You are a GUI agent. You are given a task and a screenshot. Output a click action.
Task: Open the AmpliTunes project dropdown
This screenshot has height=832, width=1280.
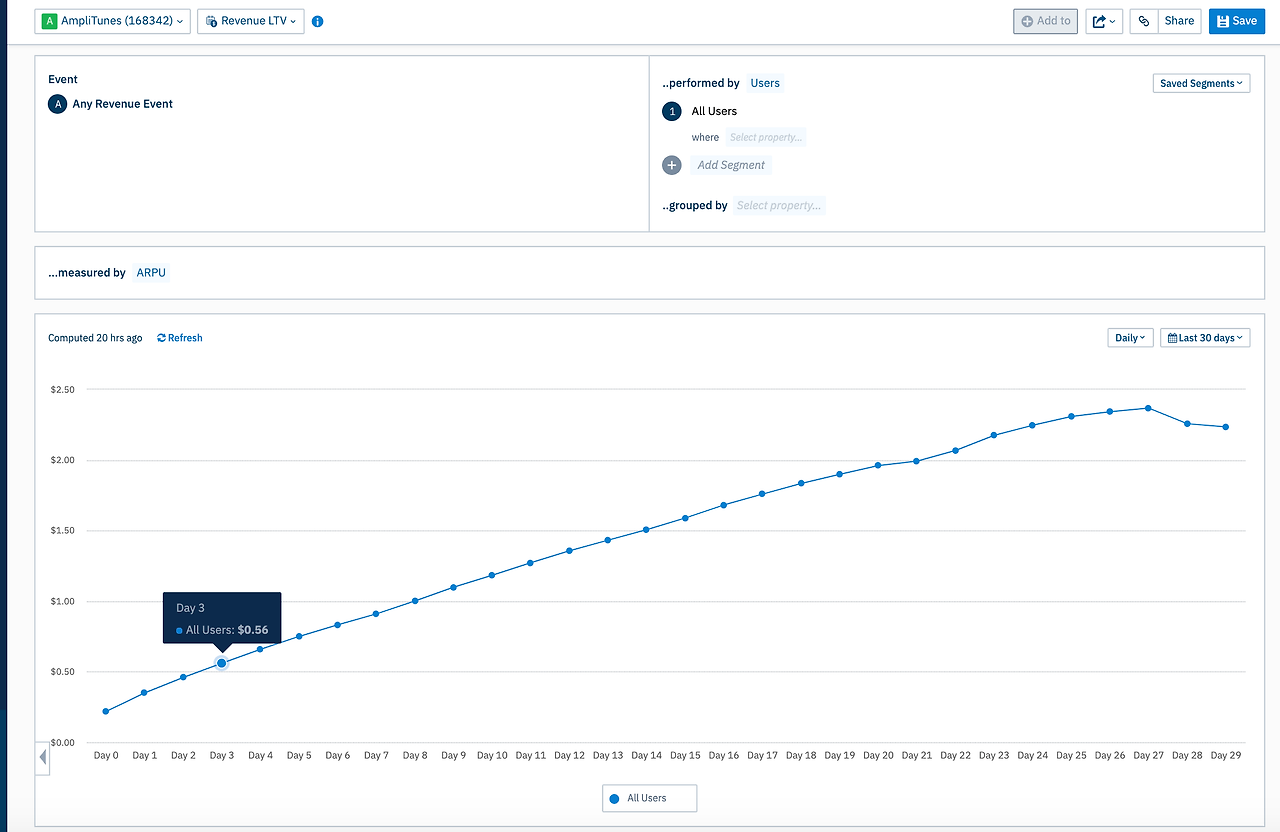click(x=113, y=21)
